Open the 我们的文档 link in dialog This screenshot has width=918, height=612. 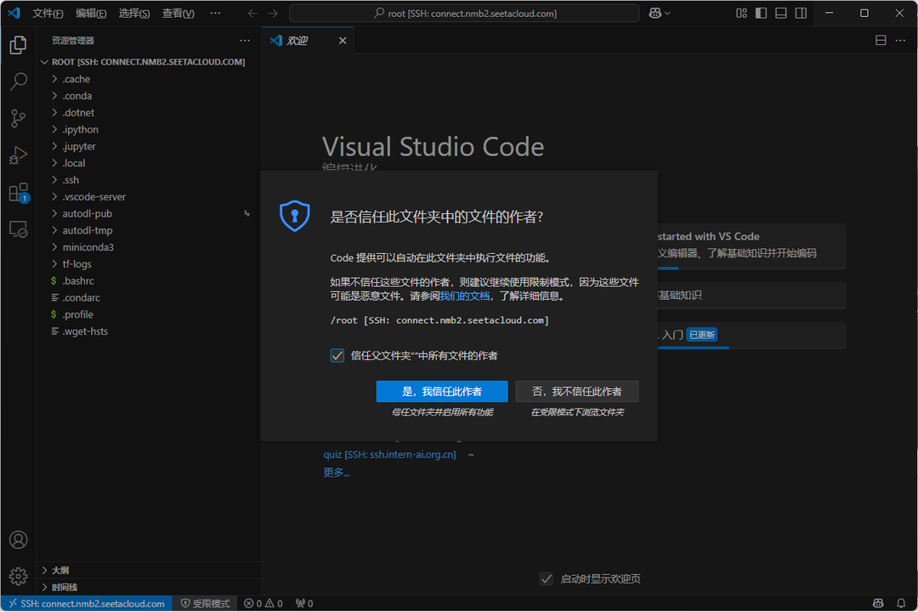[465, 296]
